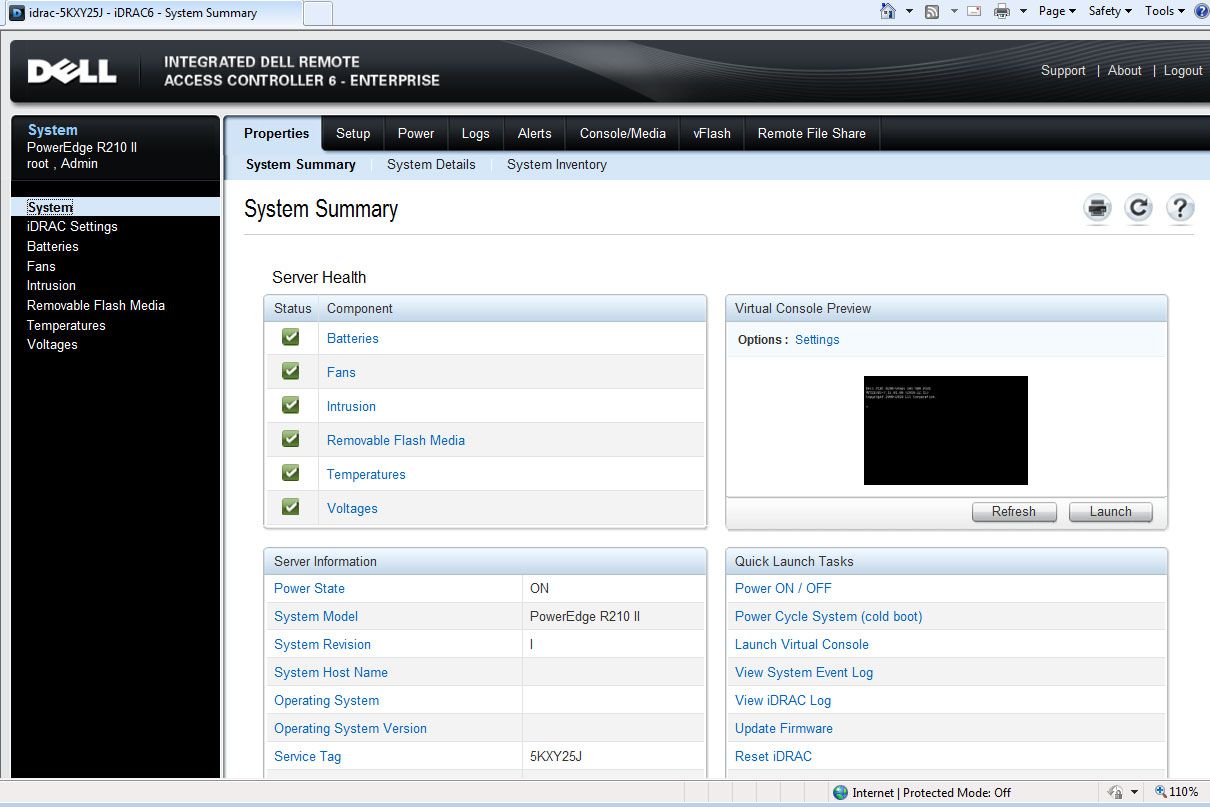The height and width of the screenshot is (807, 1210).
Task: Open the Home button dropdown arrow
Action: 909,11
